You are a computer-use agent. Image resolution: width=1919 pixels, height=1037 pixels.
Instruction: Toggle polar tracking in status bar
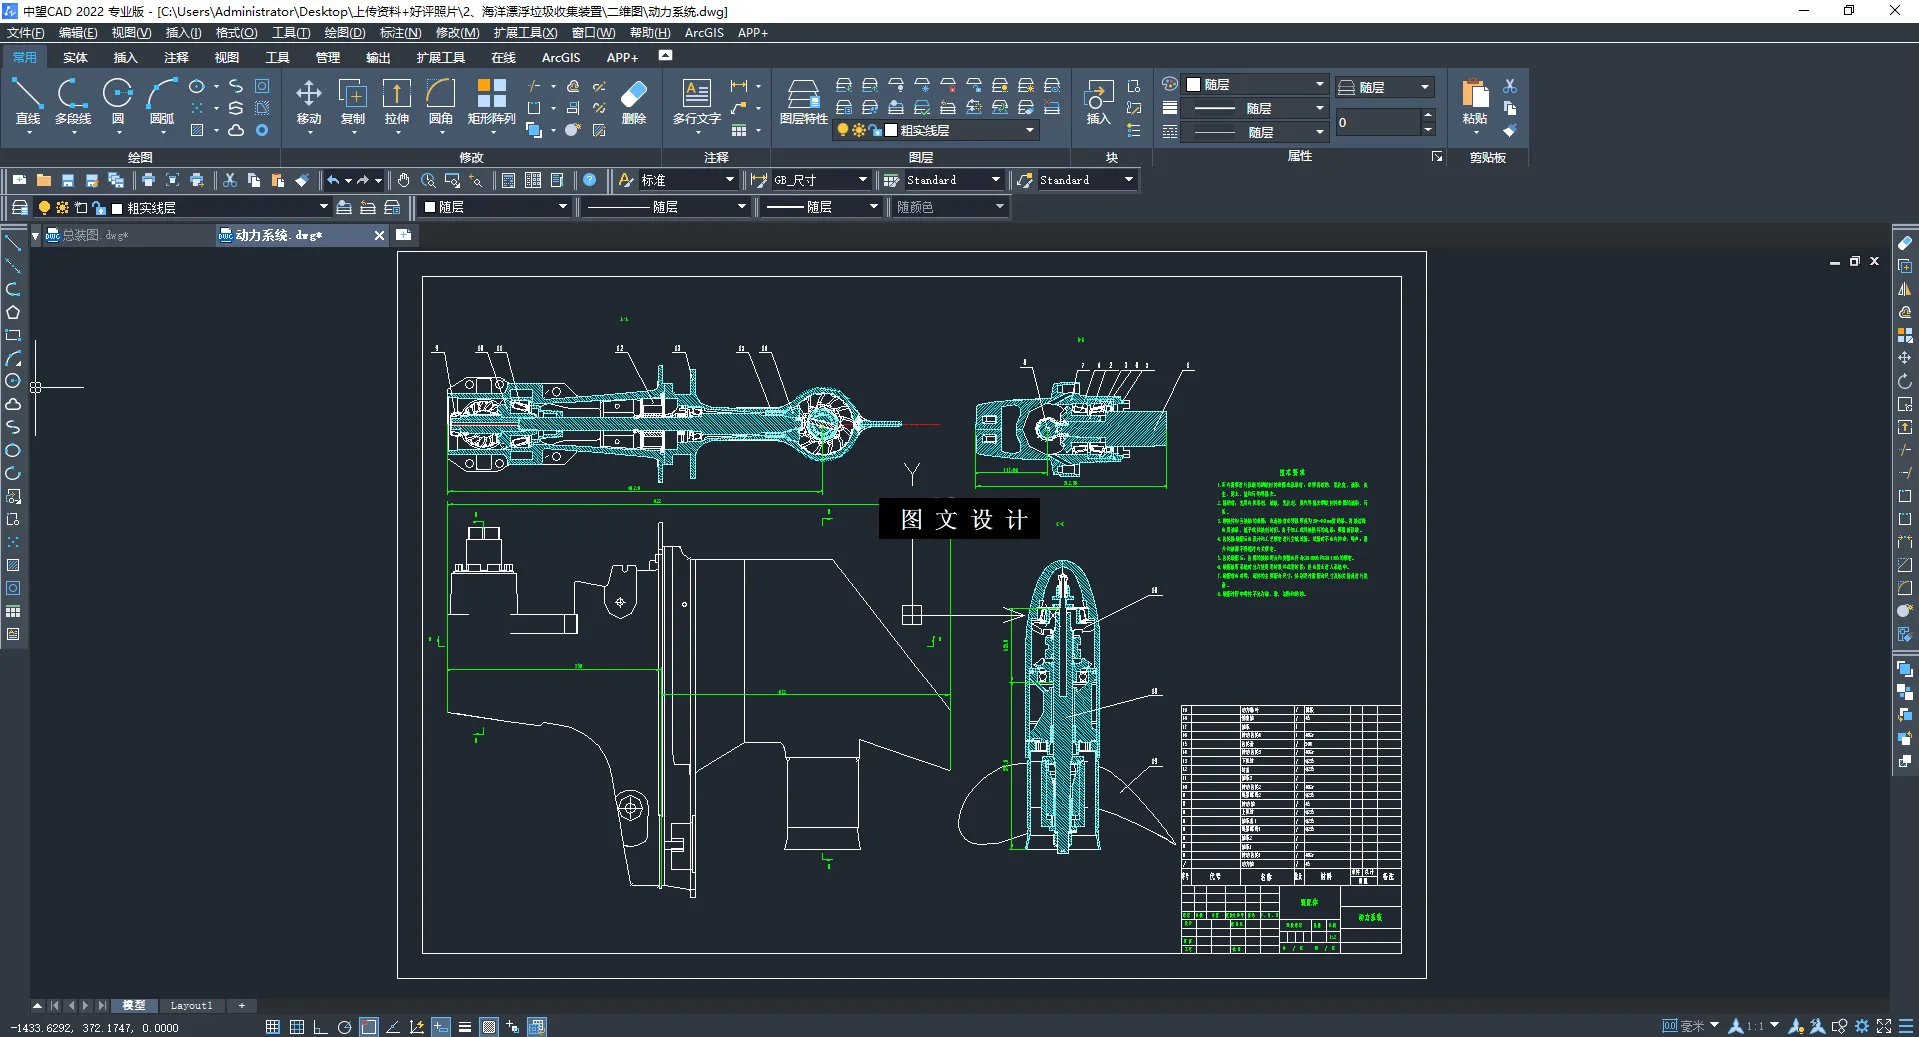click(344, 1027)
